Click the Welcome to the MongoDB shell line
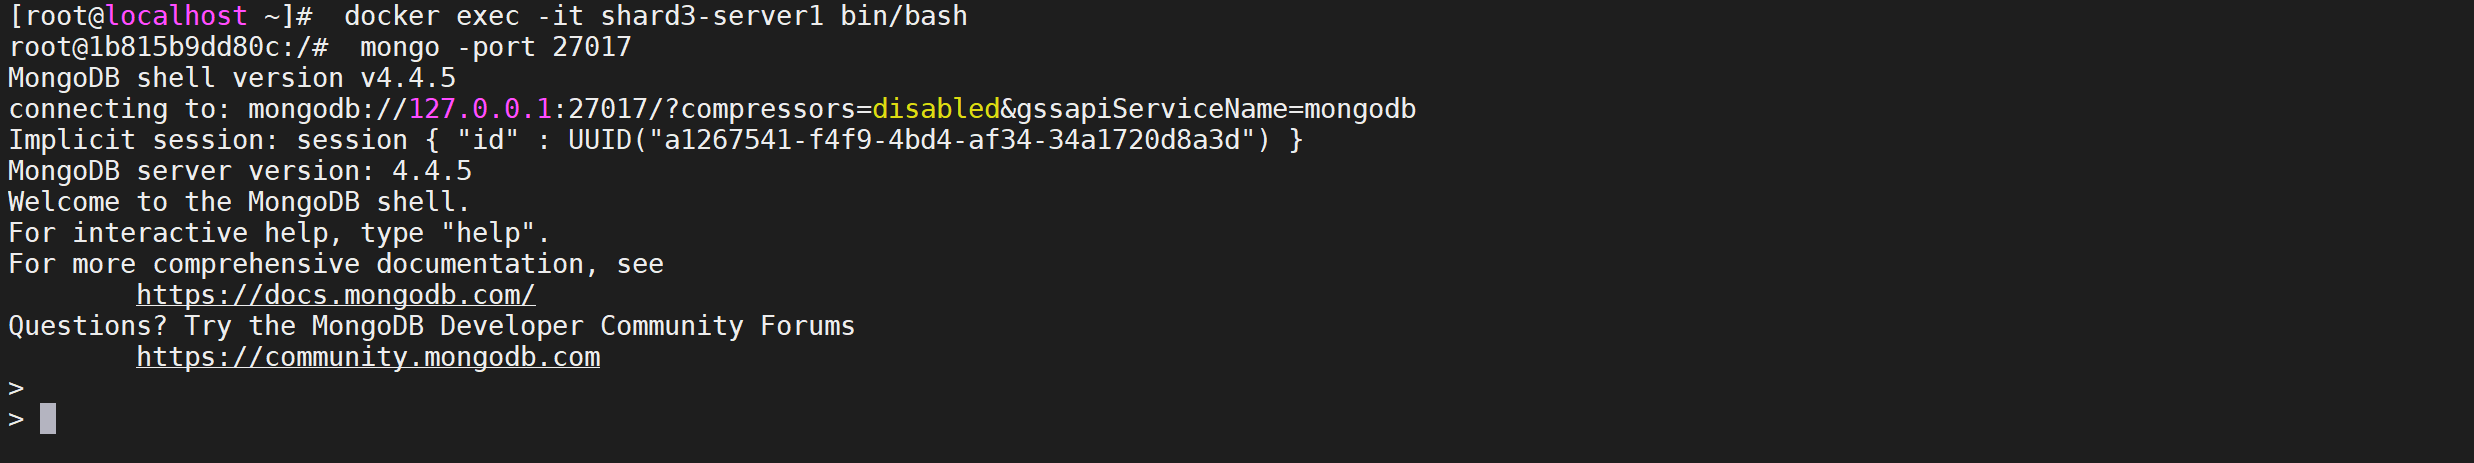The image size is (2474, 463). (x=238, y=202)
